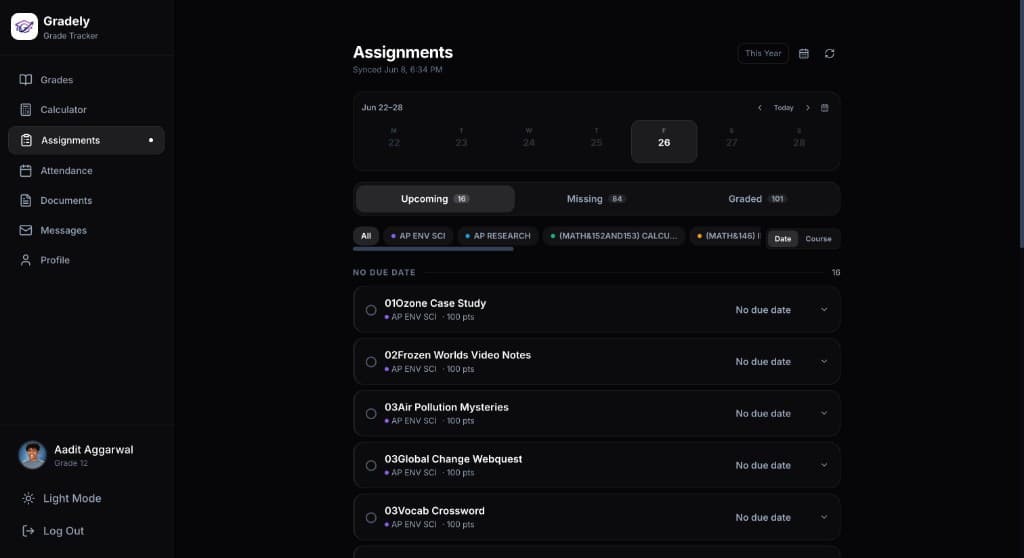The width and height of the screenshot is (1024, 558).
Task: Click the Messages envelope icon
Action: tap(25, 230)
